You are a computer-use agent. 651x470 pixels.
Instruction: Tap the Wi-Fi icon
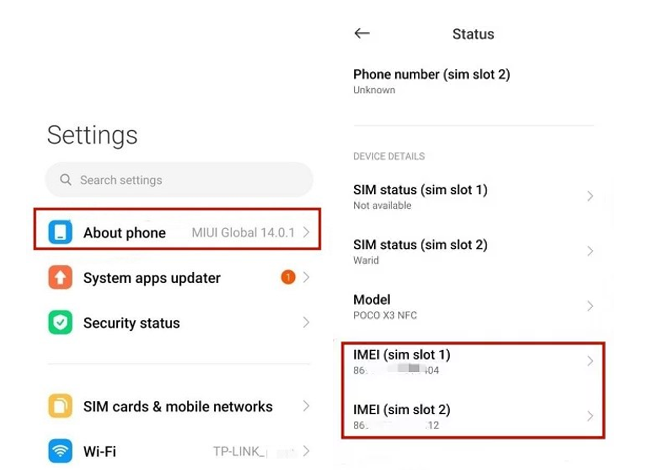pyautogui.click(x=60, y=451)
